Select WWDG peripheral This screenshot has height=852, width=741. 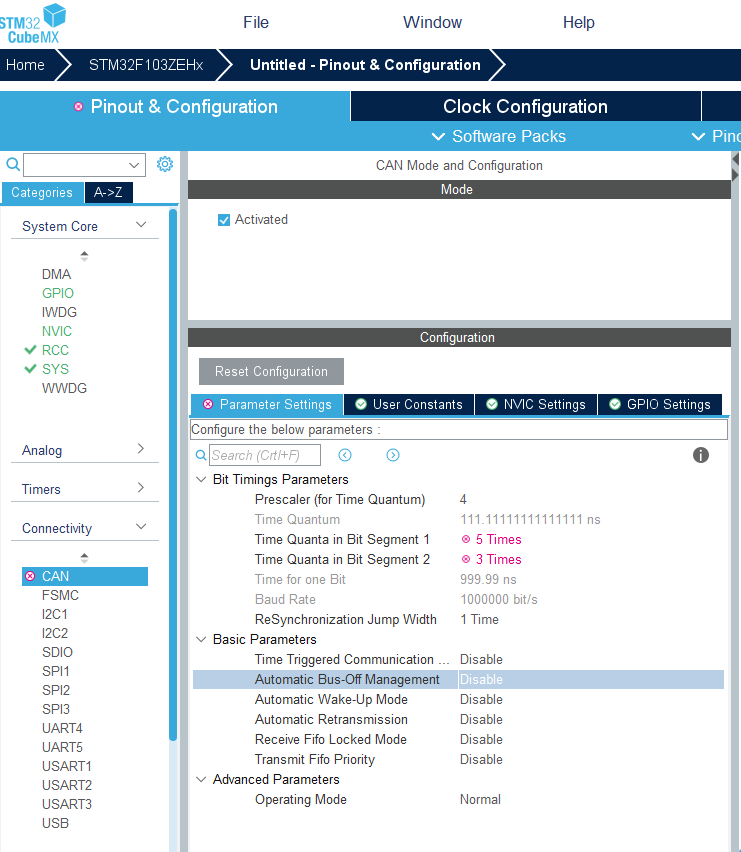[64, 388]
